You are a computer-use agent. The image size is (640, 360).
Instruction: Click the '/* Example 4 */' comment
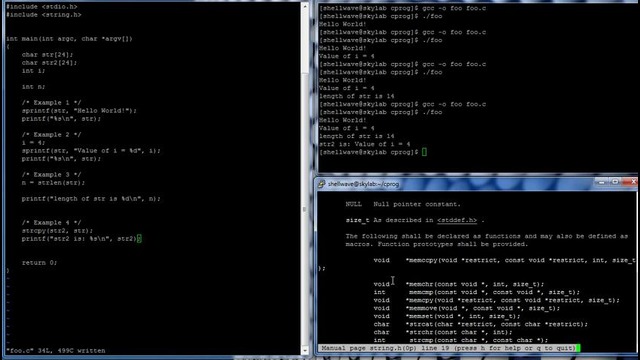(51, 222)
